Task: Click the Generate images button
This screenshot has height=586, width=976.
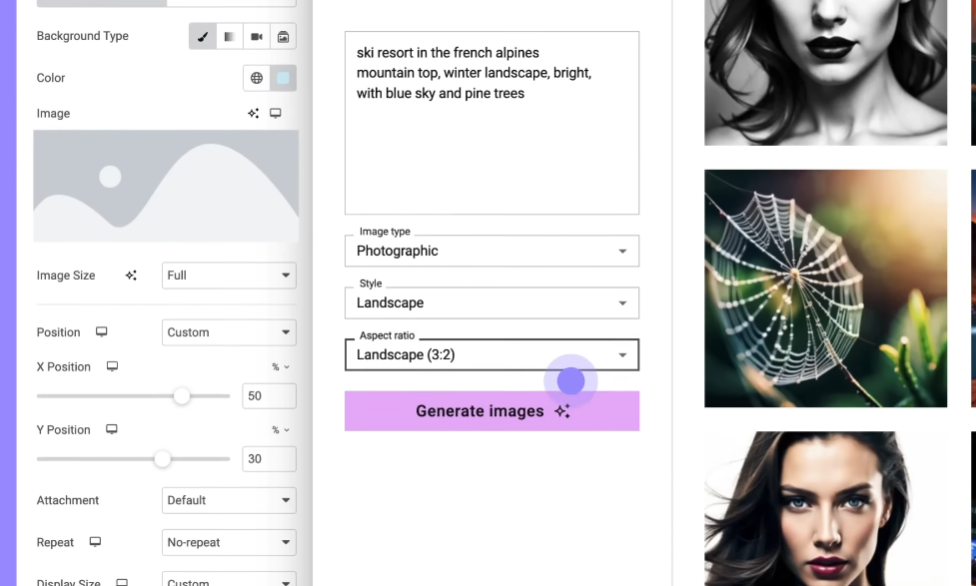Action: pos(492,411)
